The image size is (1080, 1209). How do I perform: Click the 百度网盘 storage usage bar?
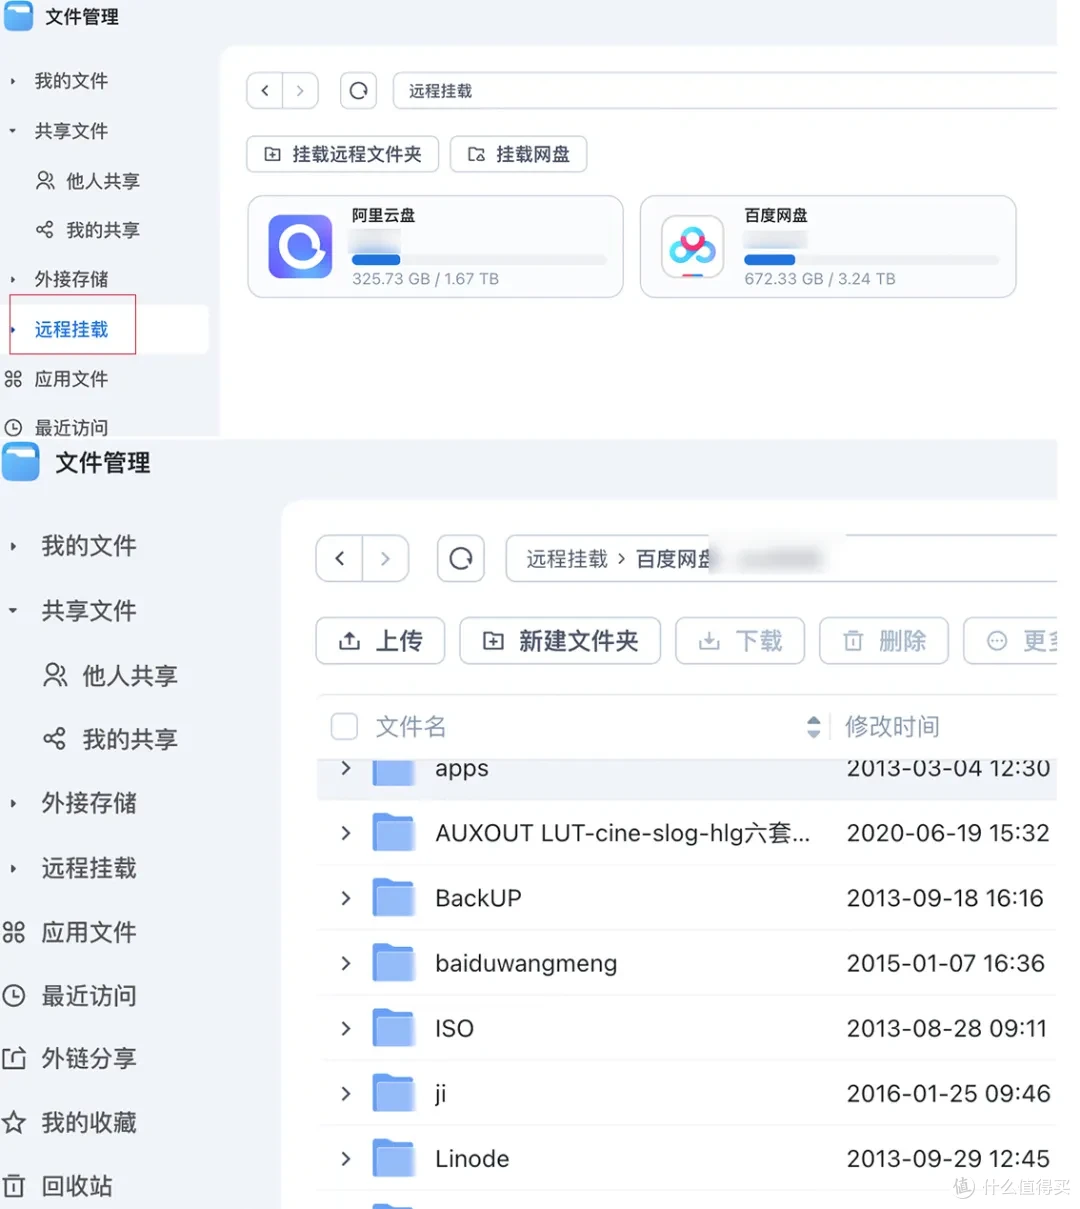[x=871, y=260]
